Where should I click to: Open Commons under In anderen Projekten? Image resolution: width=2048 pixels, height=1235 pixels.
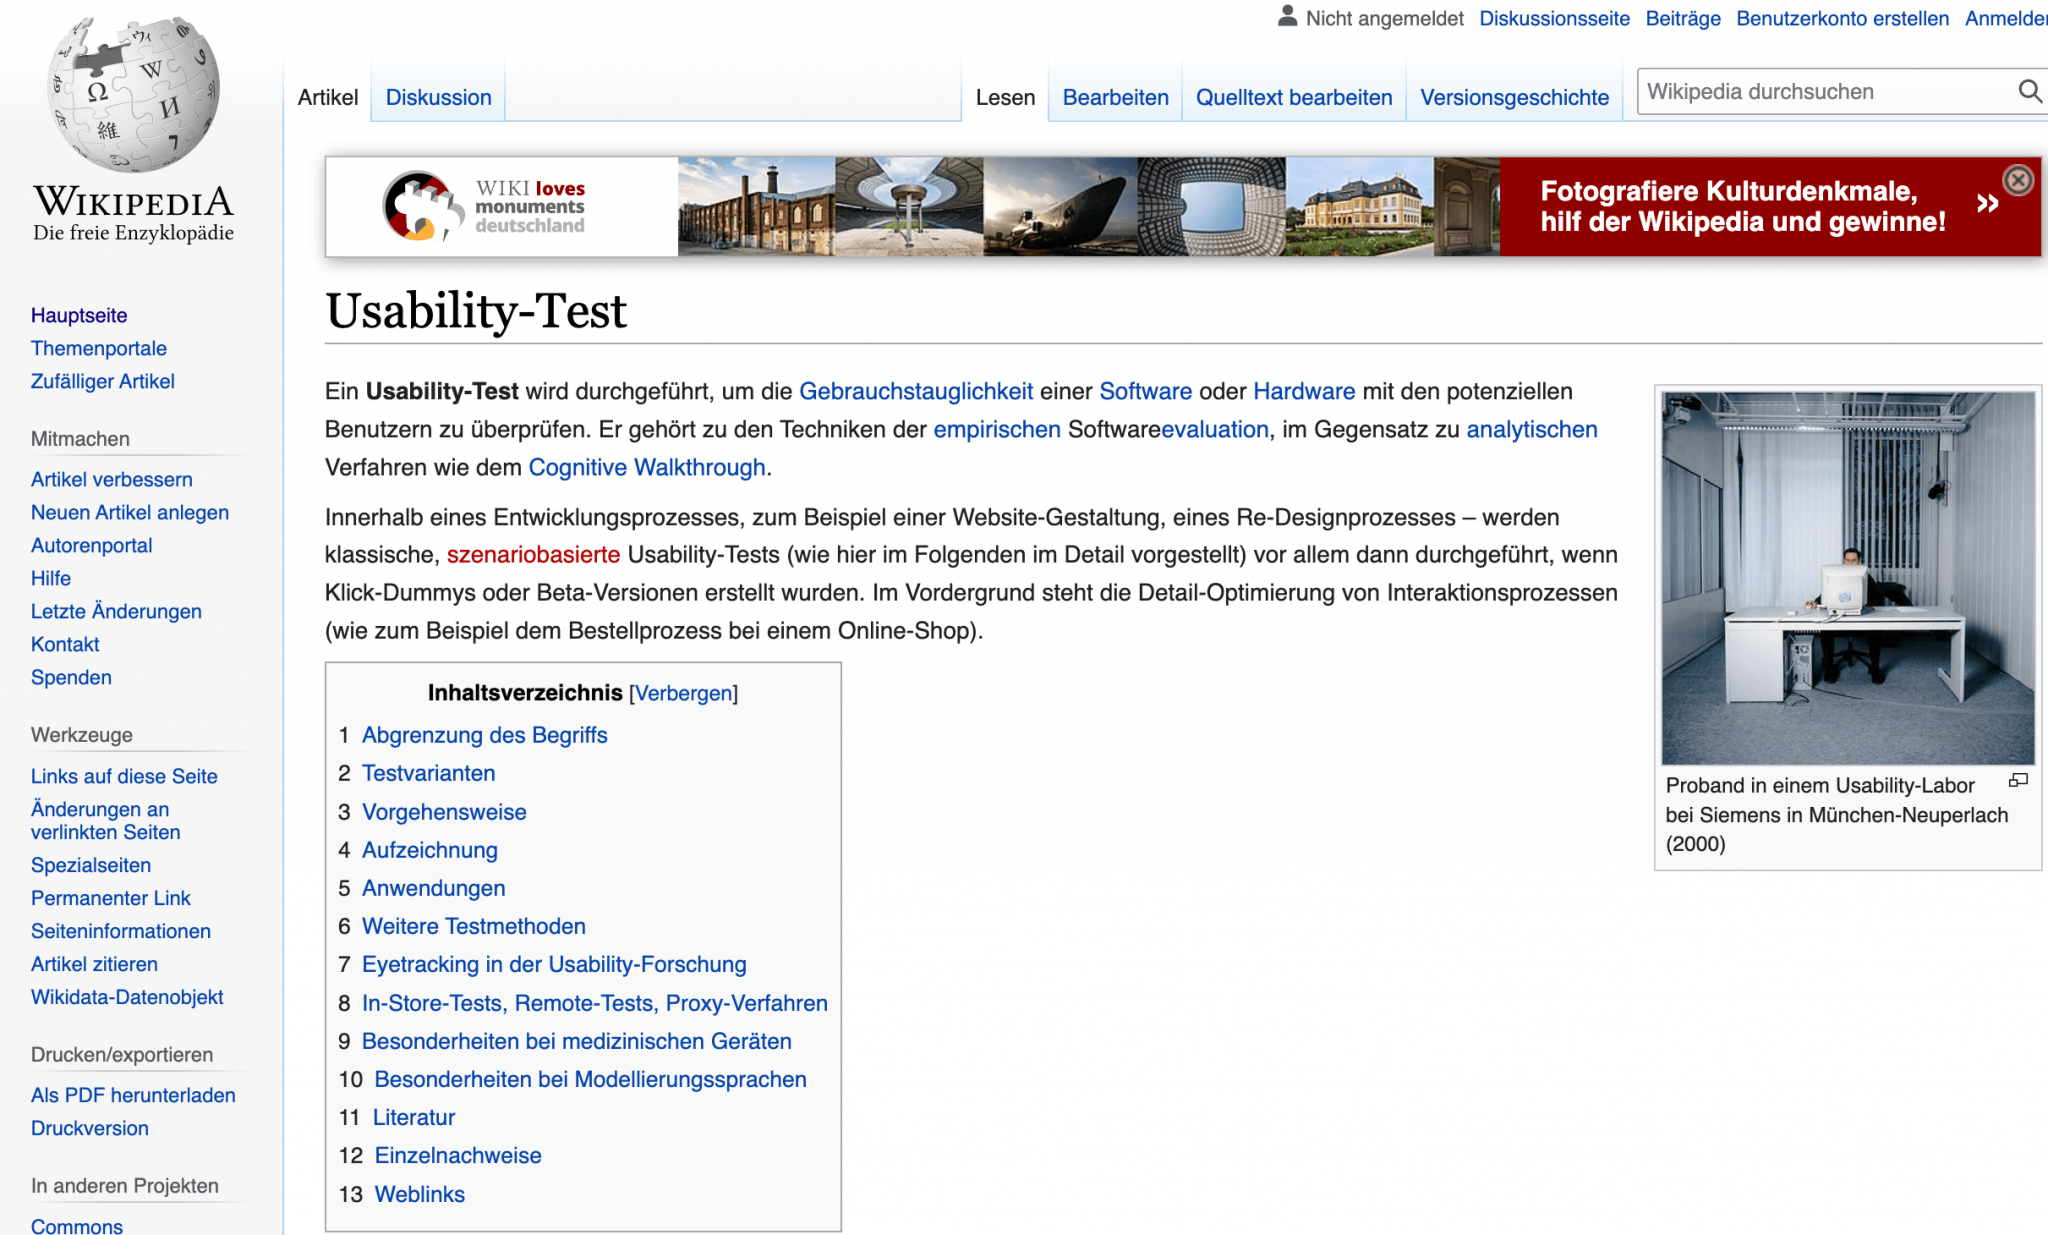(76, 1226)
